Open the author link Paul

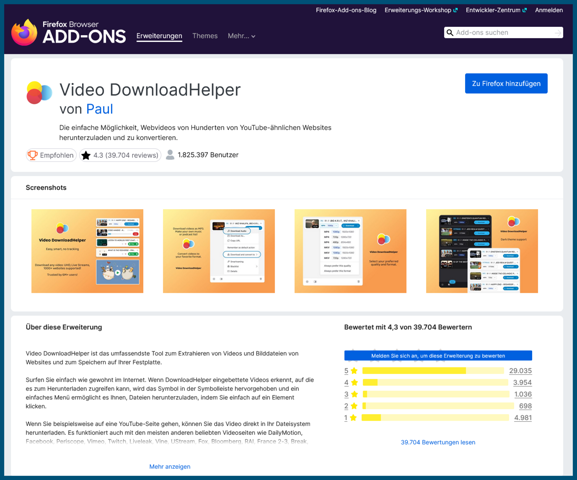pos(99,109)
